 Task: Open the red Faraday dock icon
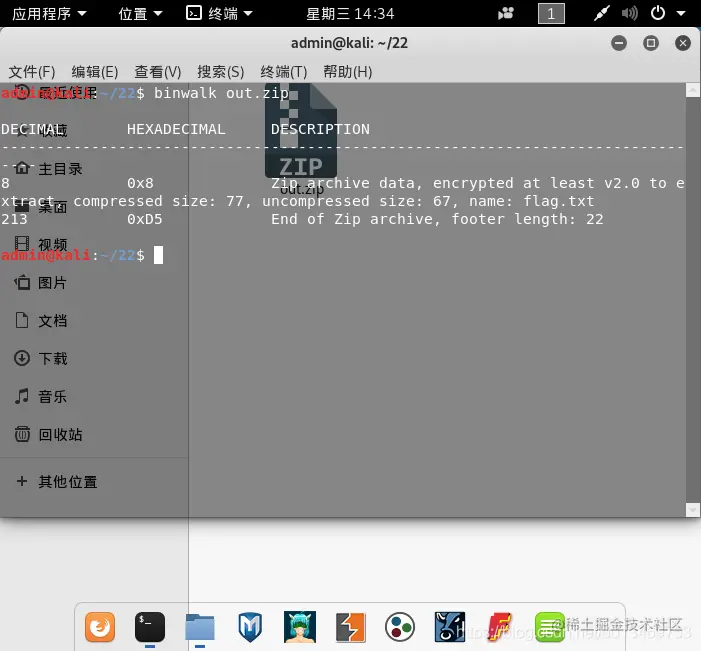click(x=500, y=626)
